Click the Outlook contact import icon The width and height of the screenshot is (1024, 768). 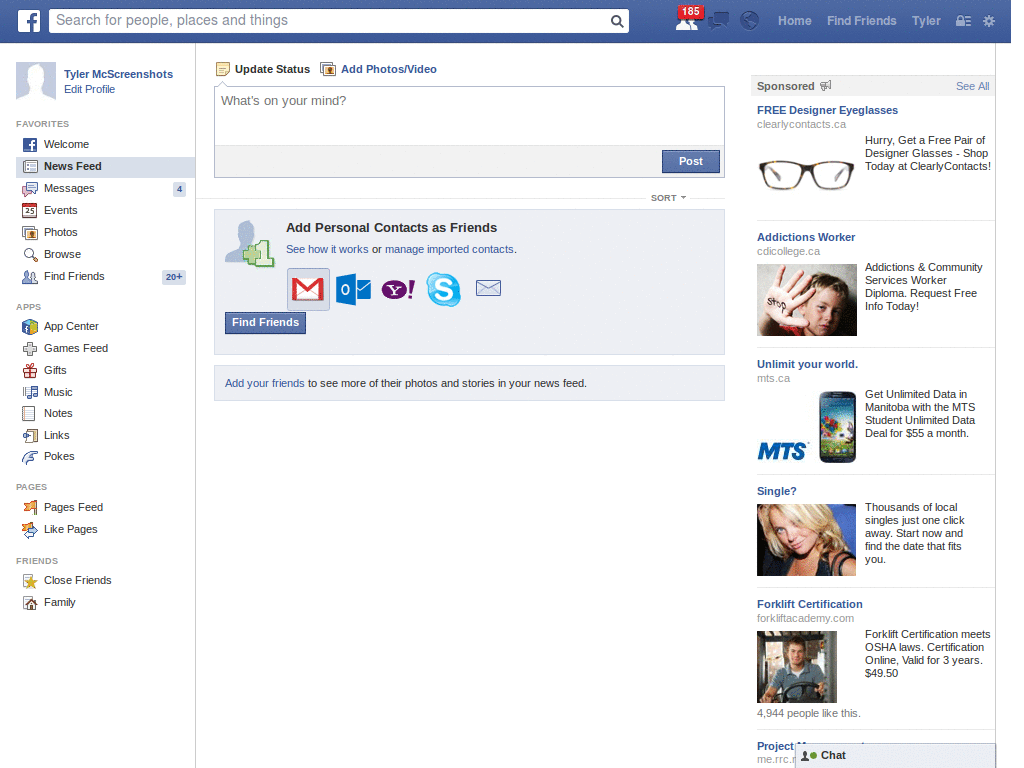353,289
